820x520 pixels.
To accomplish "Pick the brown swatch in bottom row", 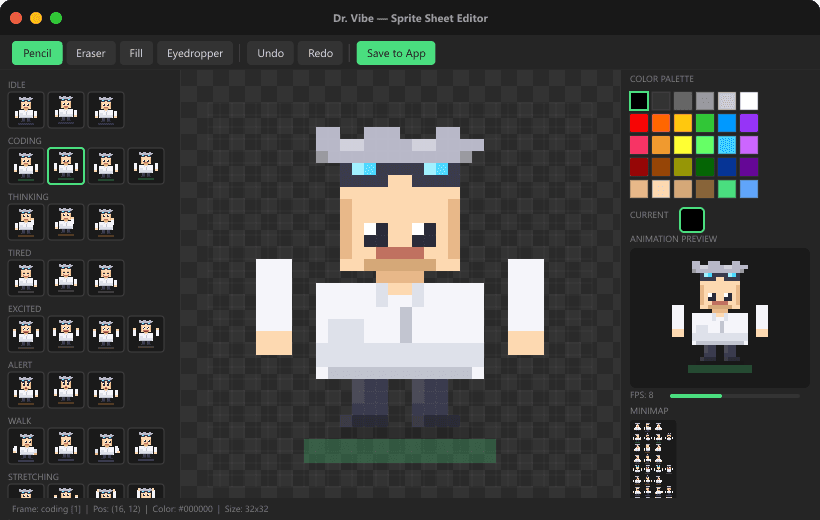I will pos(705,189).
